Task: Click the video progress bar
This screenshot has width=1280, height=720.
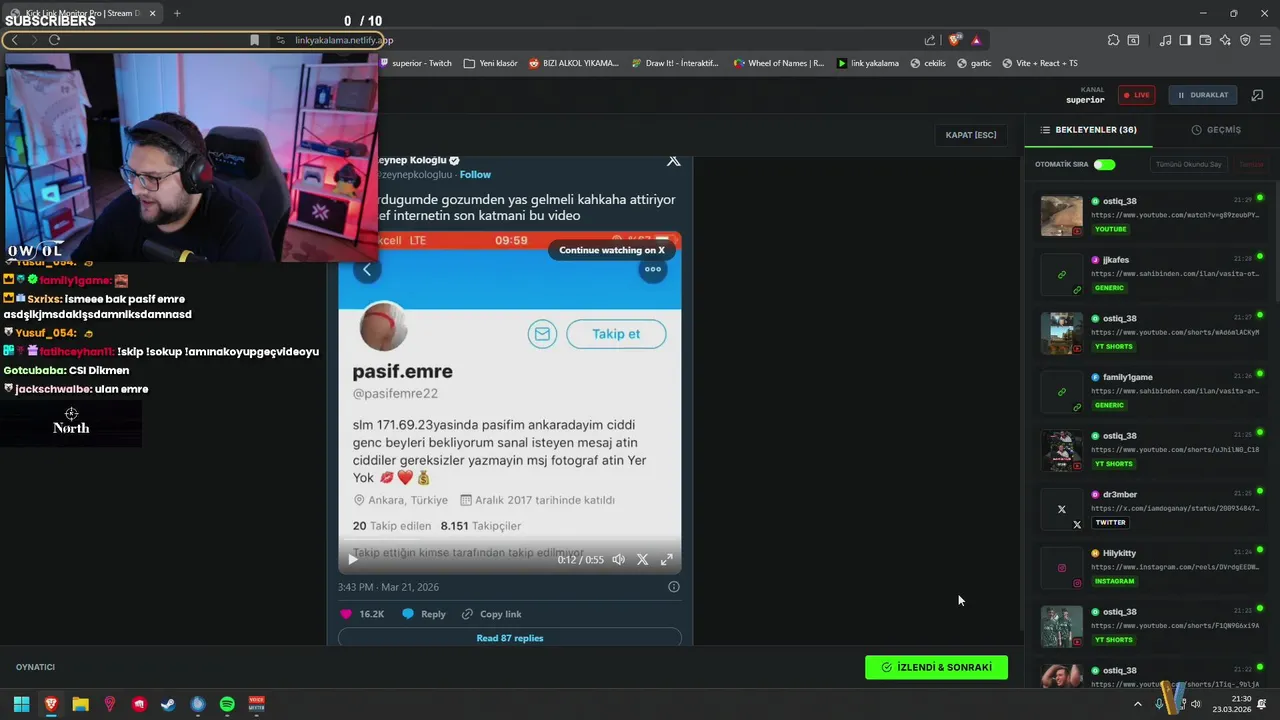Action: 510,541
